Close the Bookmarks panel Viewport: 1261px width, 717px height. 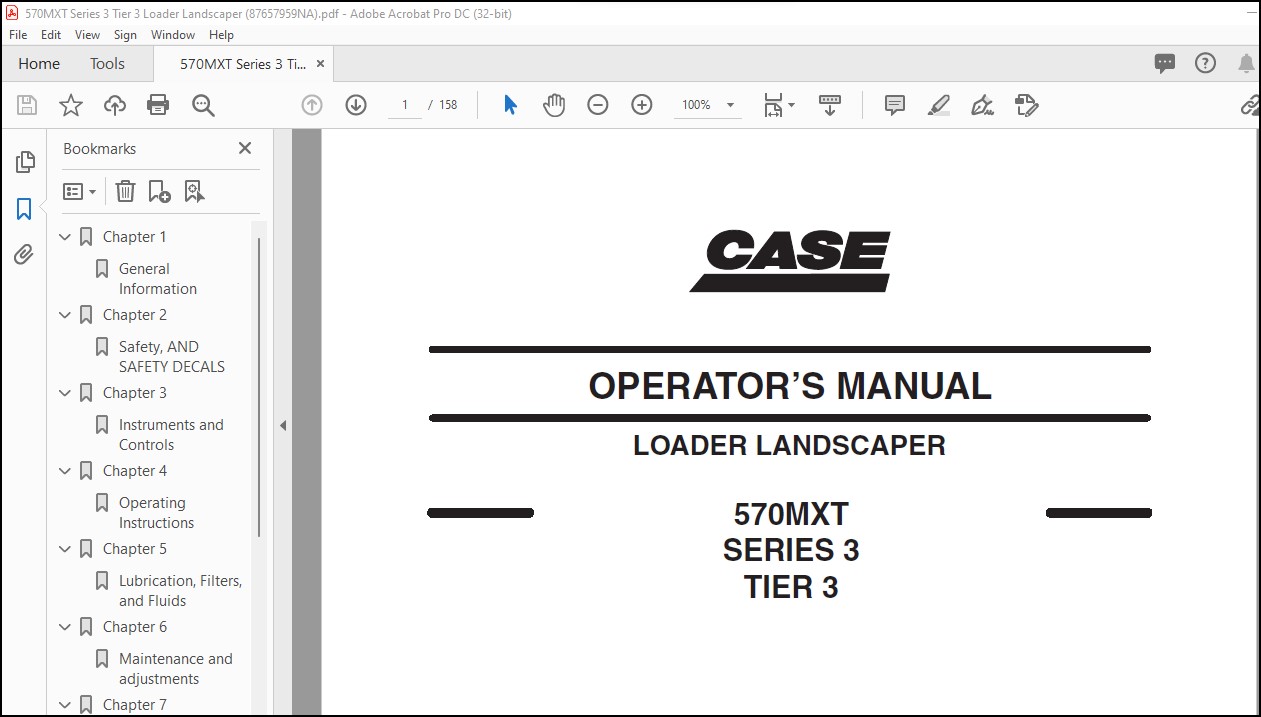[x=245, y=148]
